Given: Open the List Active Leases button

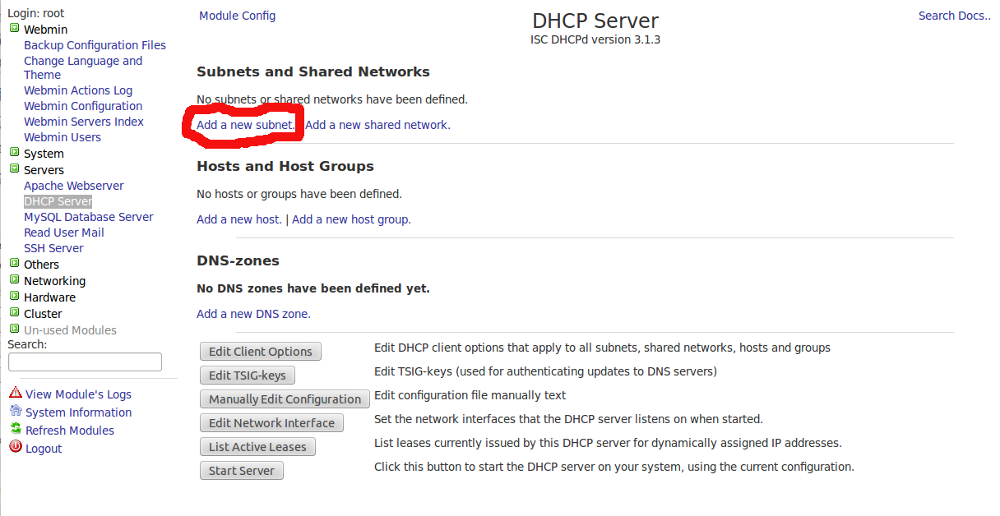Looking at the screenshot, I should tap(257, 447).
